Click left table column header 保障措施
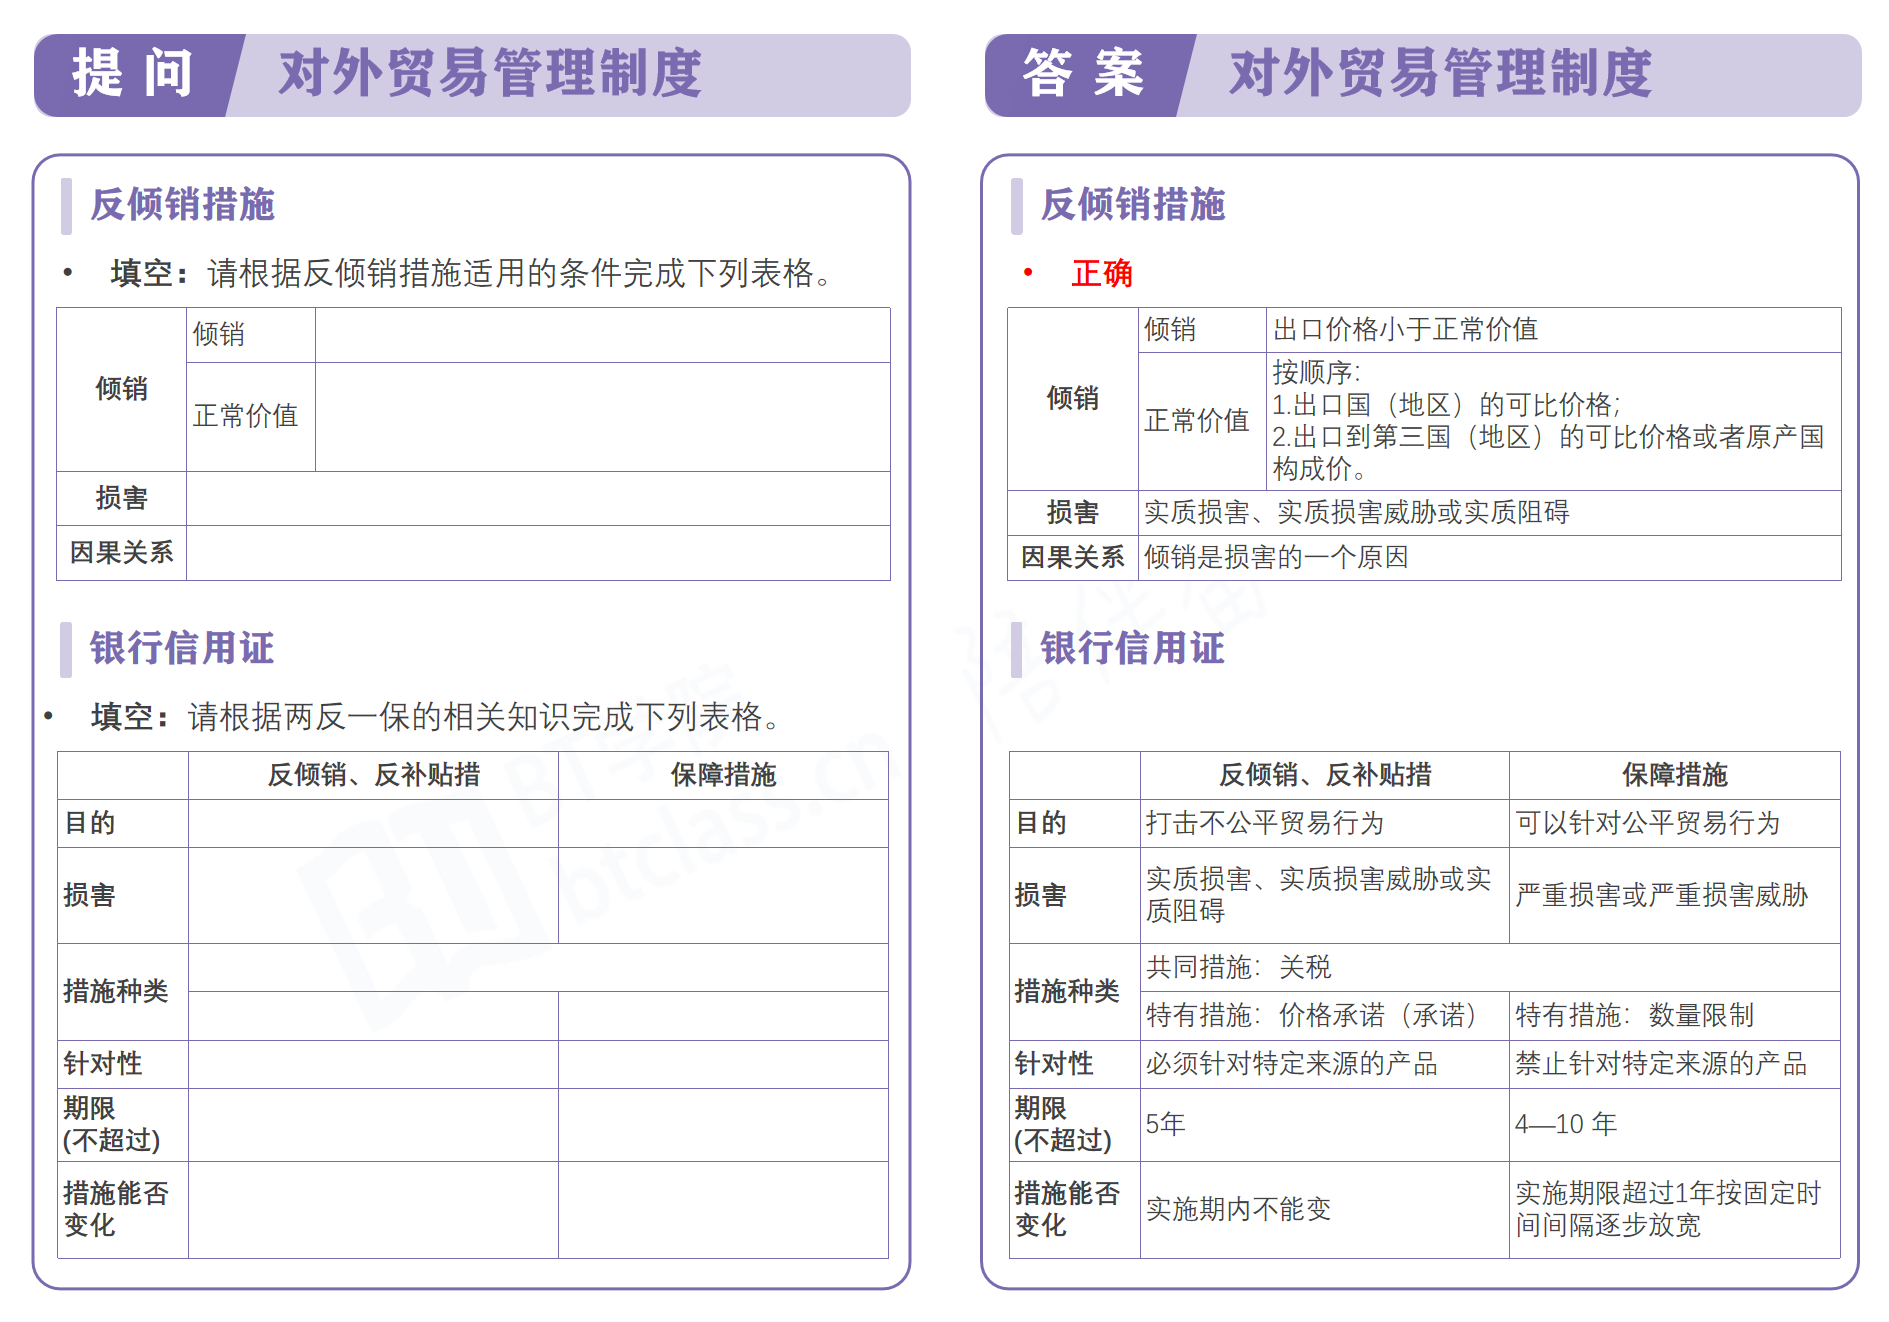 pyautogui.click(x=723, y=775)
